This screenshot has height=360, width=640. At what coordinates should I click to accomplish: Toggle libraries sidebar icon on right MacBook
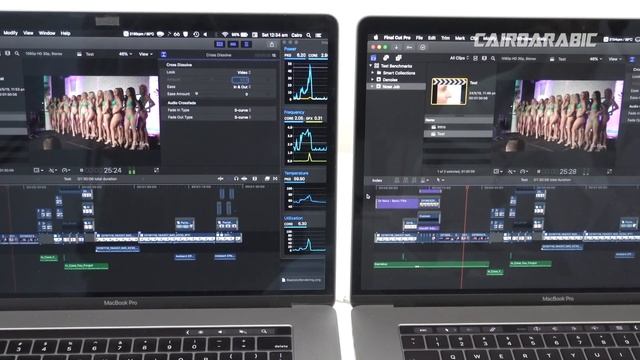click(373, 58)
